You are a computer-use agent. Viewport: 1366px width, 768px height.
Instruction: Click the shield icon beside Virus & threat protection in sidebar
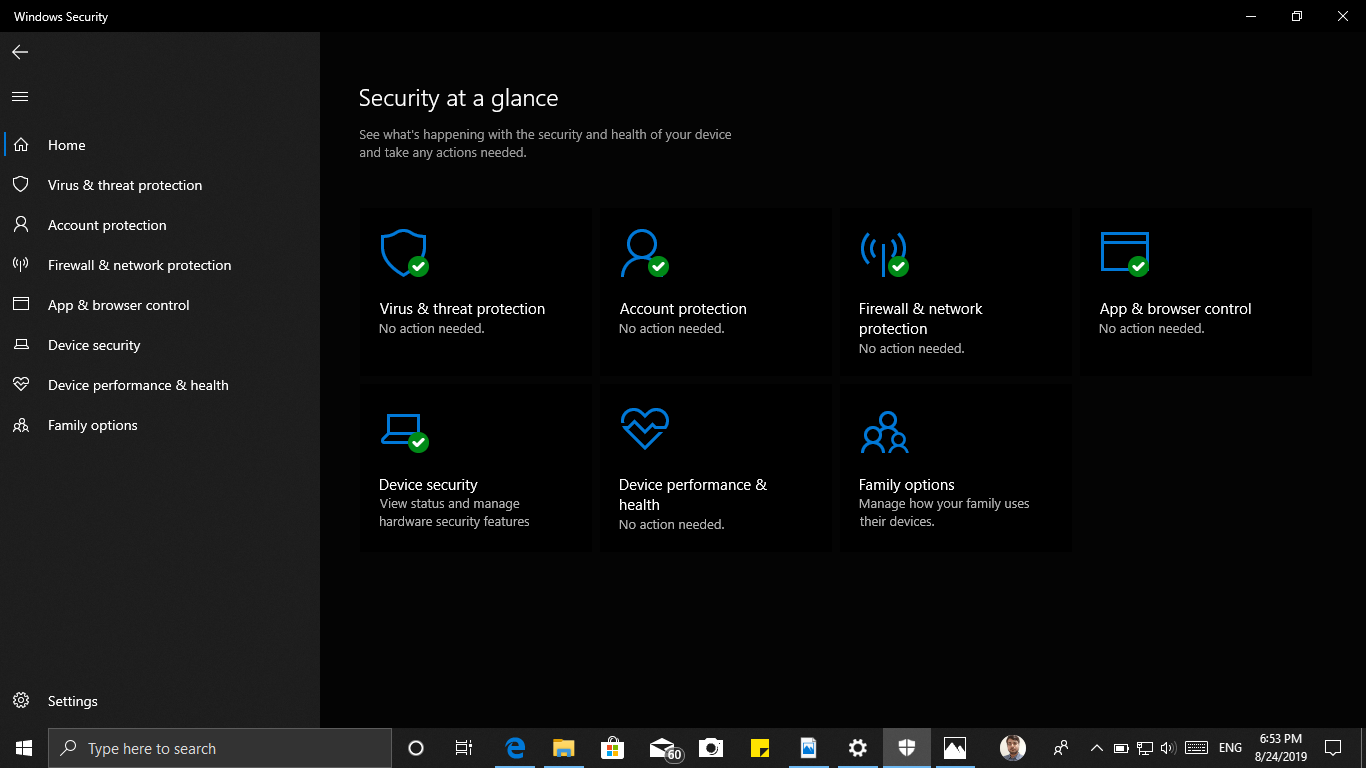(21, 185)
